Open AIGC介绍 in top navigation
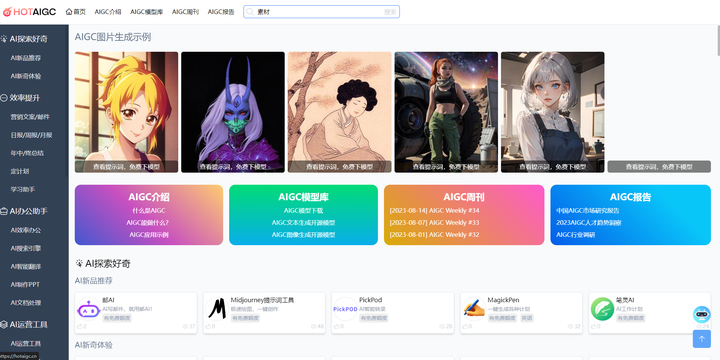Viewport: 720px width, 360px height. click(x=108, y=12)
